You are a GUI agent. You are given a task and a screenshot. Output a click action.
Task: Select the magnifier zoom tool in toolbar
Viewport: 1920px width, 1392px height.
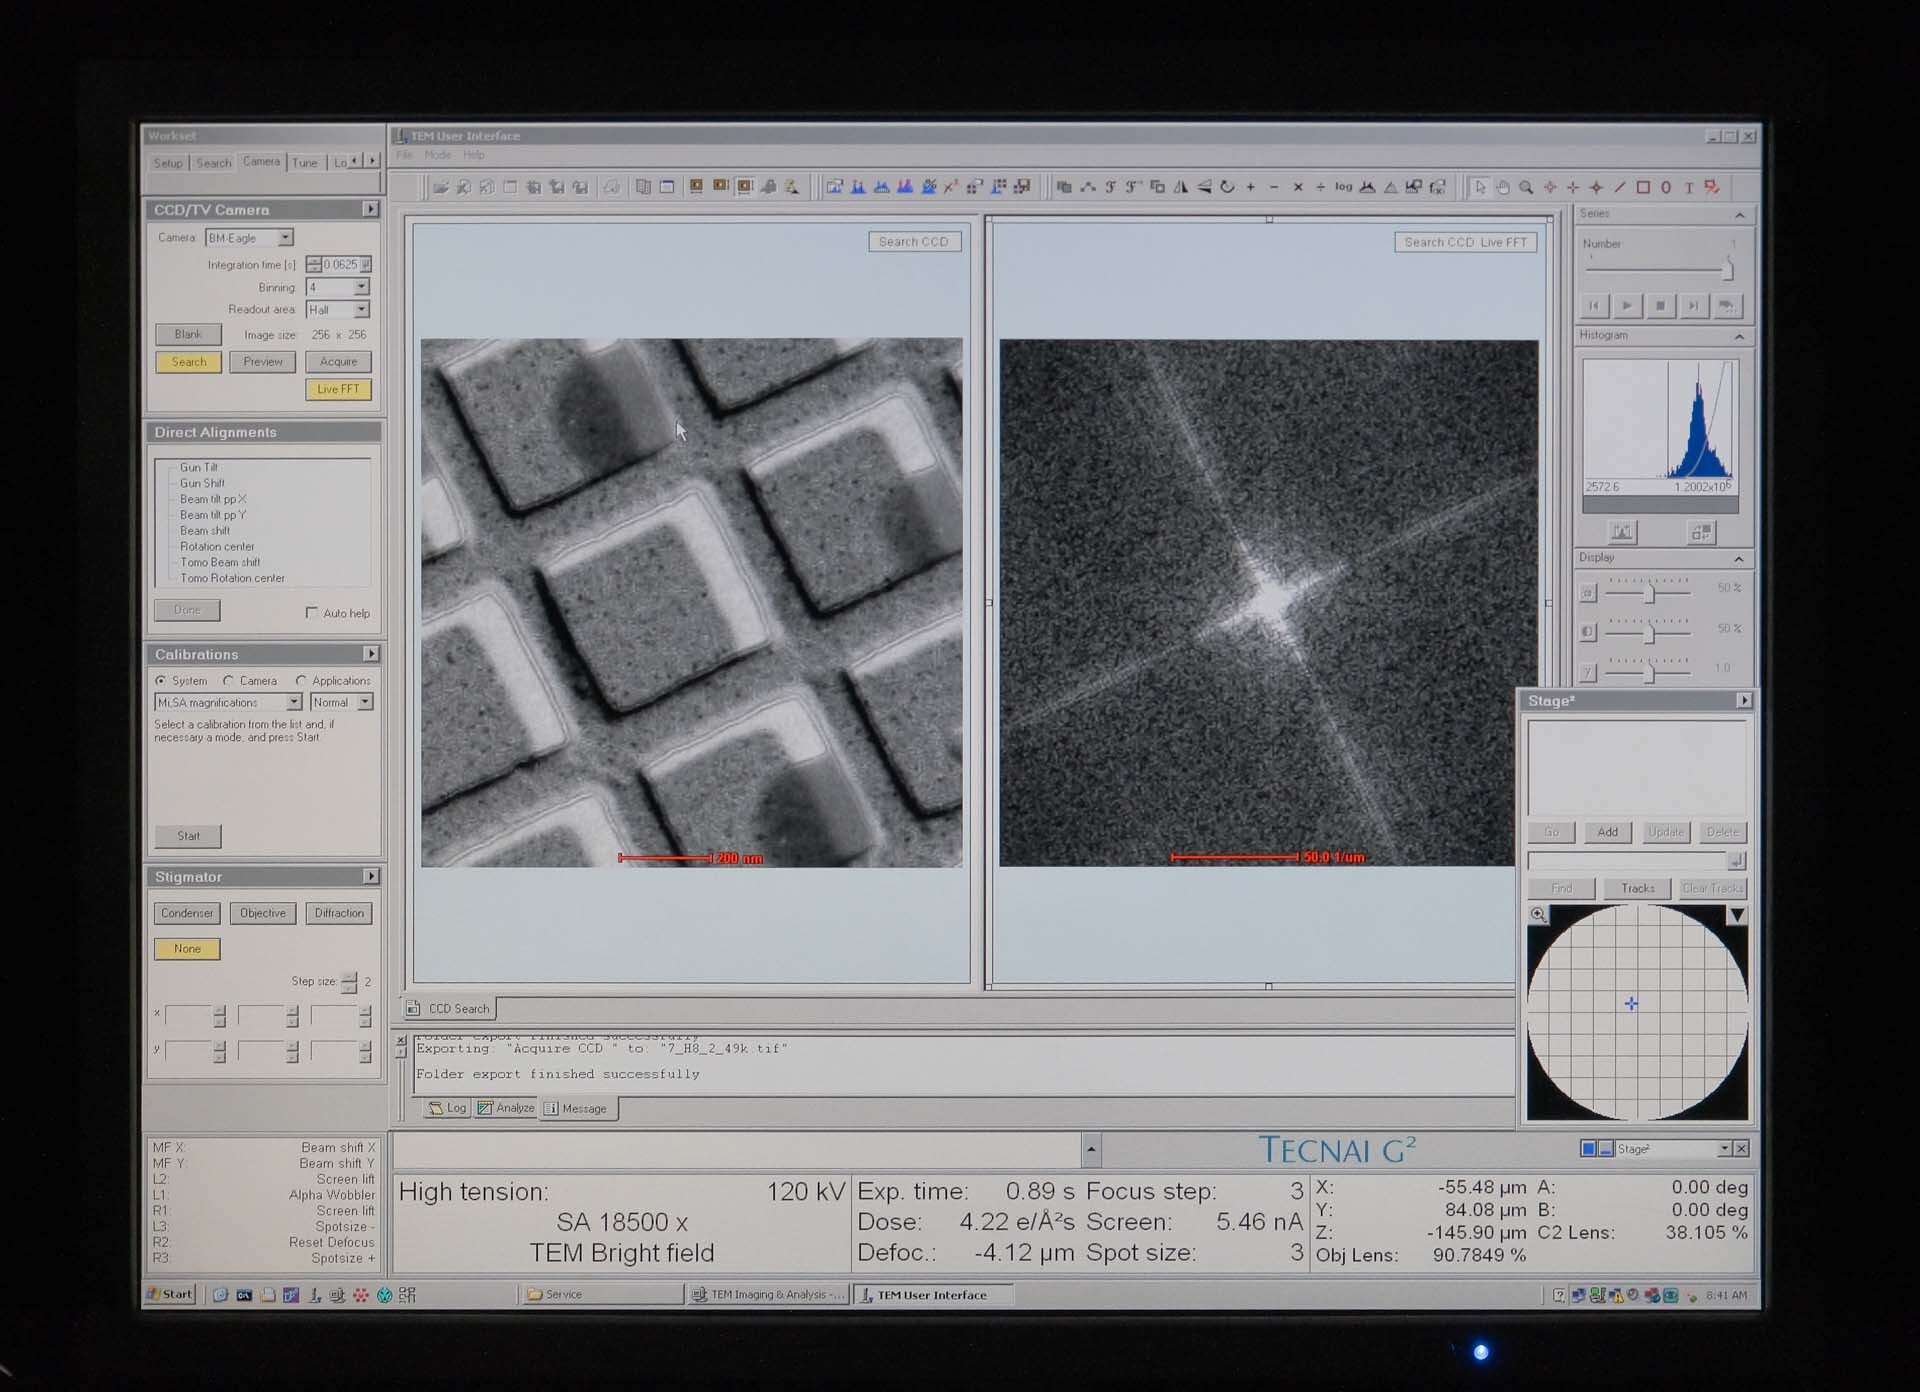click(x=1526, y=187)
